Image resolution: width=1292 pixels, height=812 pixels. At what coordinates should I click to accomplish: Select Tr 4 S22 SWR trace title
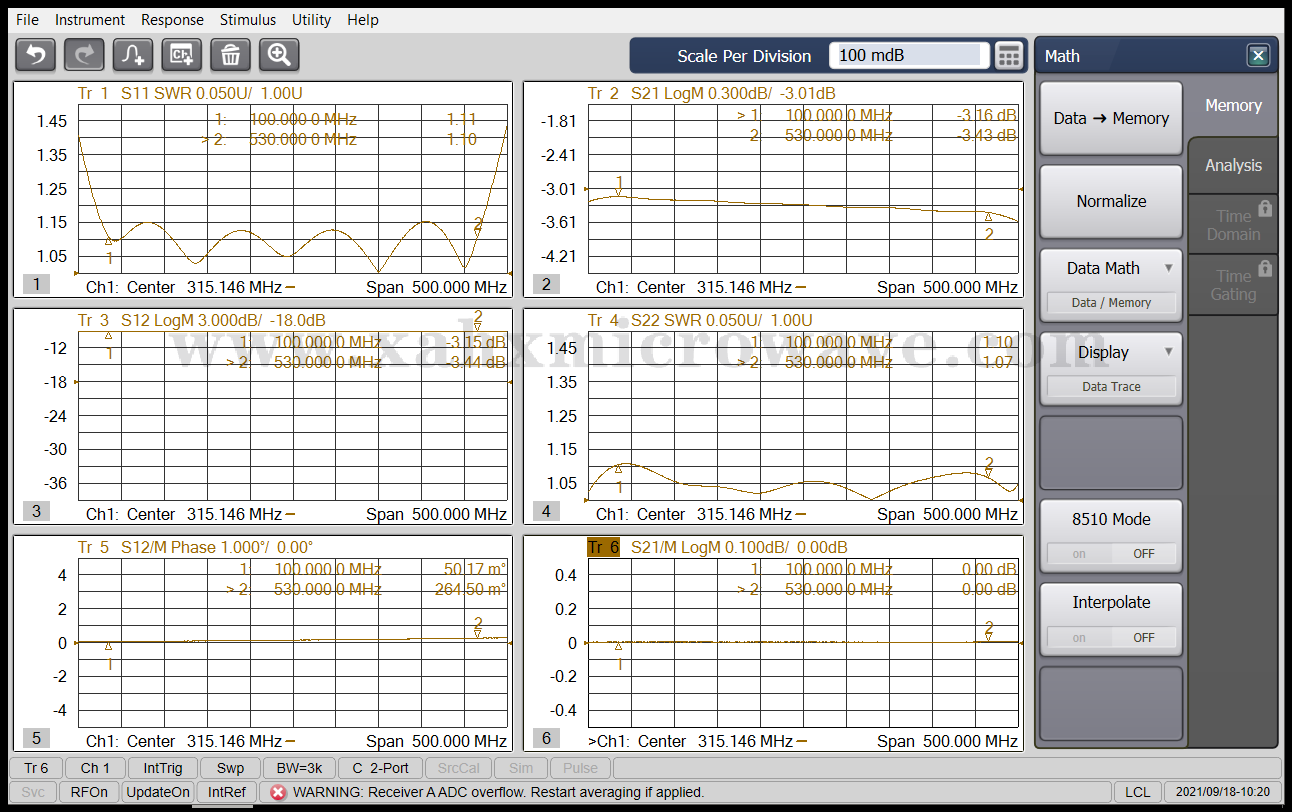coord(700,320)
